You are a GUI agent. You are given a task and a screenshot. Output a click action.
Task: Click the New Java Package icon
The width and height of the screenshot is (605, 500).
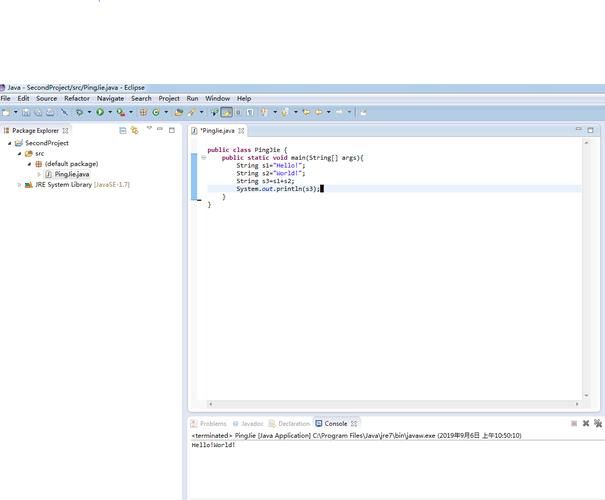(x=143, y=112)
